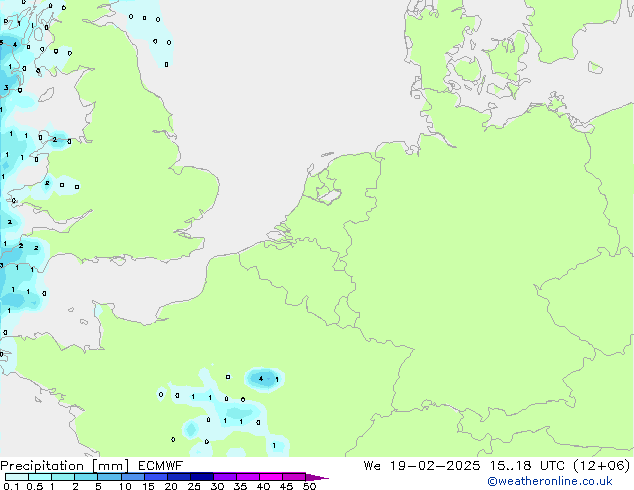
Task: Click the legend tick label "25"
Action: [194, 487]
